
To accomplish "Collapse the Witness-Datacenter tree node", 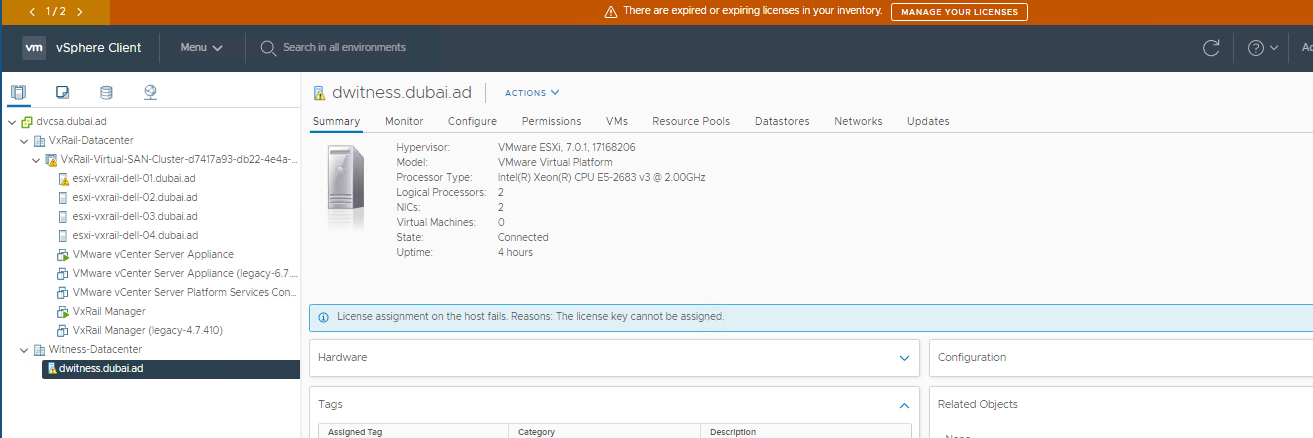I will (x=24, y=350).
